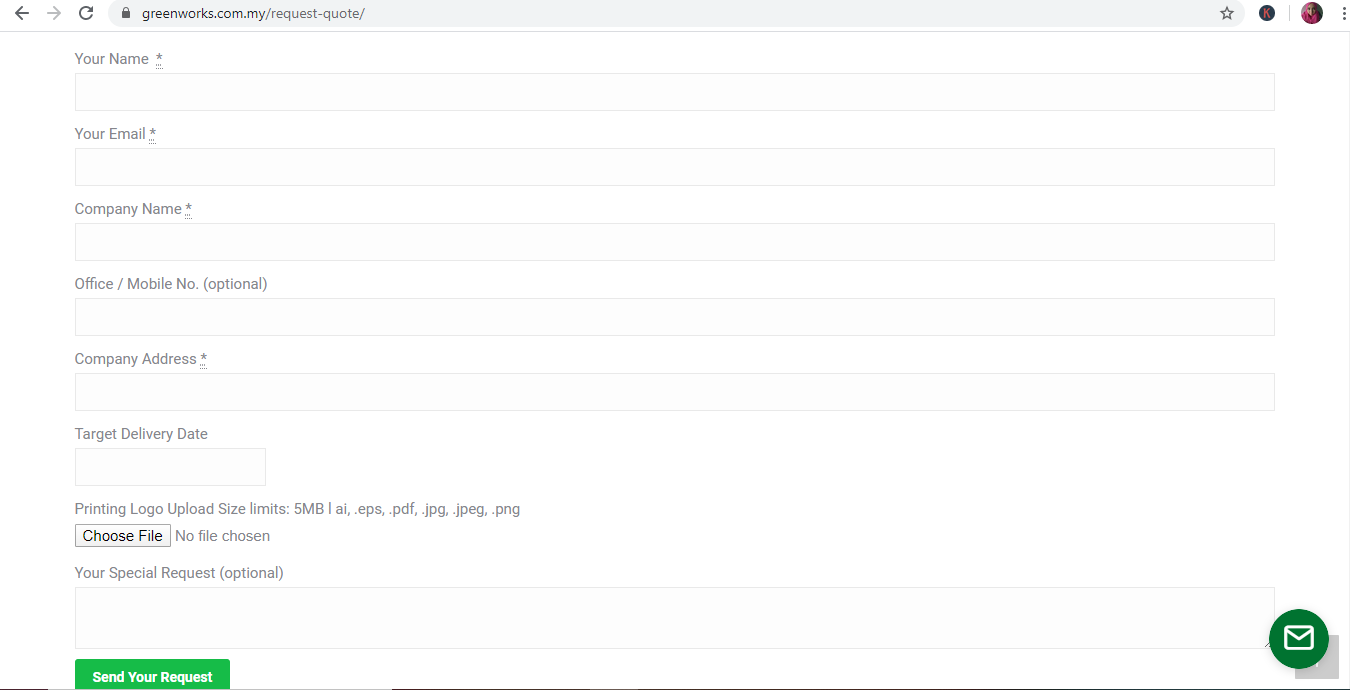
Task: Click the browser forward arrow
Action: coord(54,13)
